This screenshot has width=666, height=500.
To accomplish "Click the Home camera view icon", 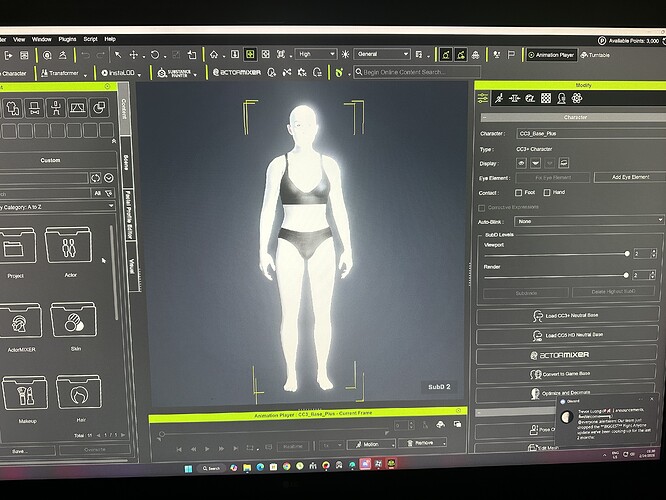I will [x=214, y=54].
